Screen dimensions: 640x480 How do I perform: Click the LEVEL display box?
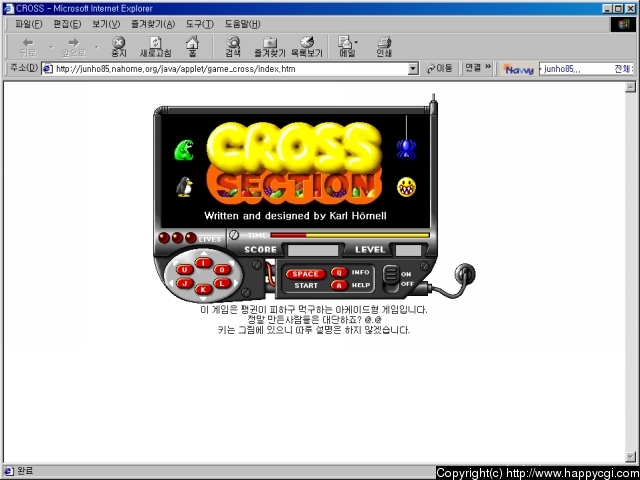point(409,250)
